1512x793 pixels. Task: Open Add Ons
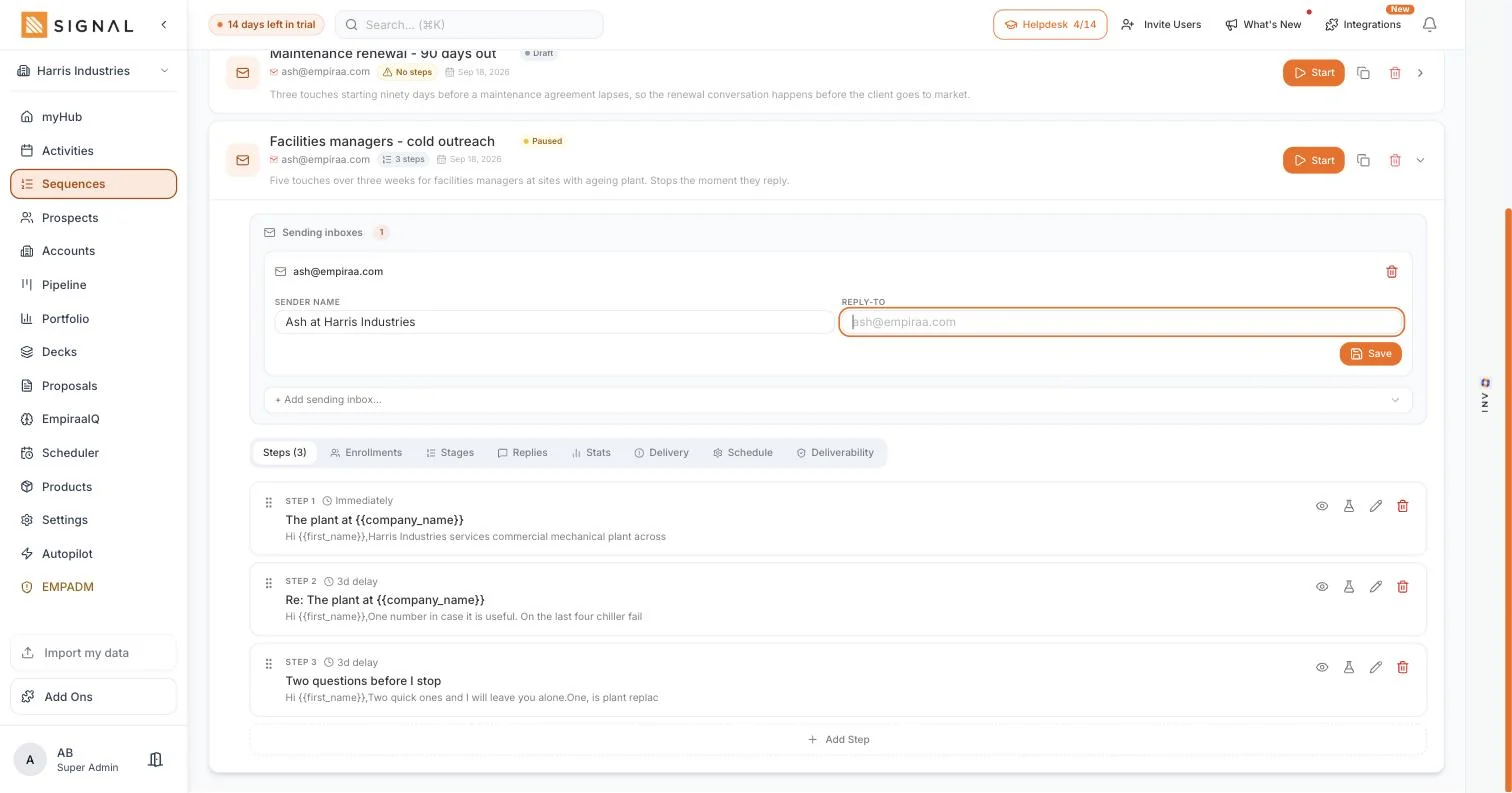point(94,697)
